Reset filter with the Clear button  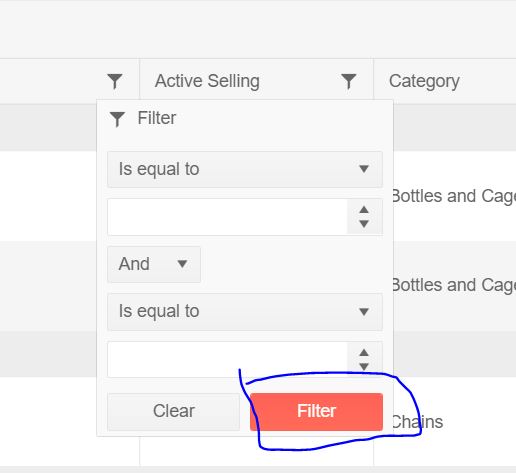pos(173,411)
